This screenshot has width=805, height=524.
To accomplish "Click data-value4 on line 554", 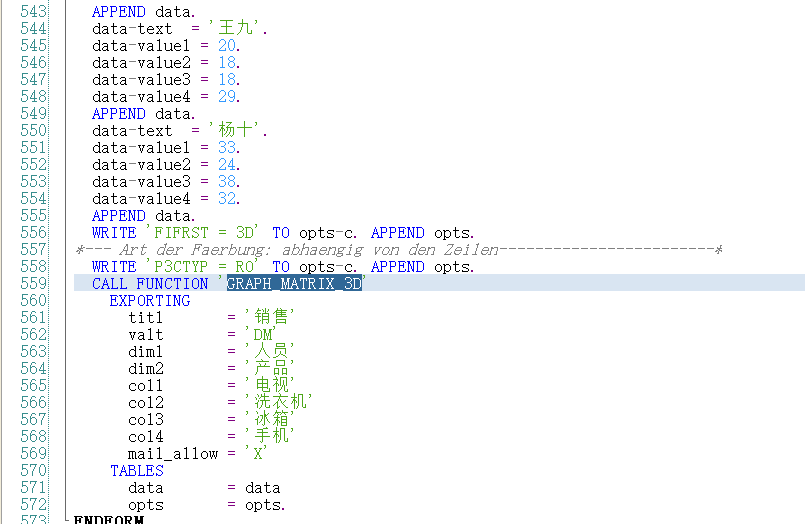I will point(141,199).
